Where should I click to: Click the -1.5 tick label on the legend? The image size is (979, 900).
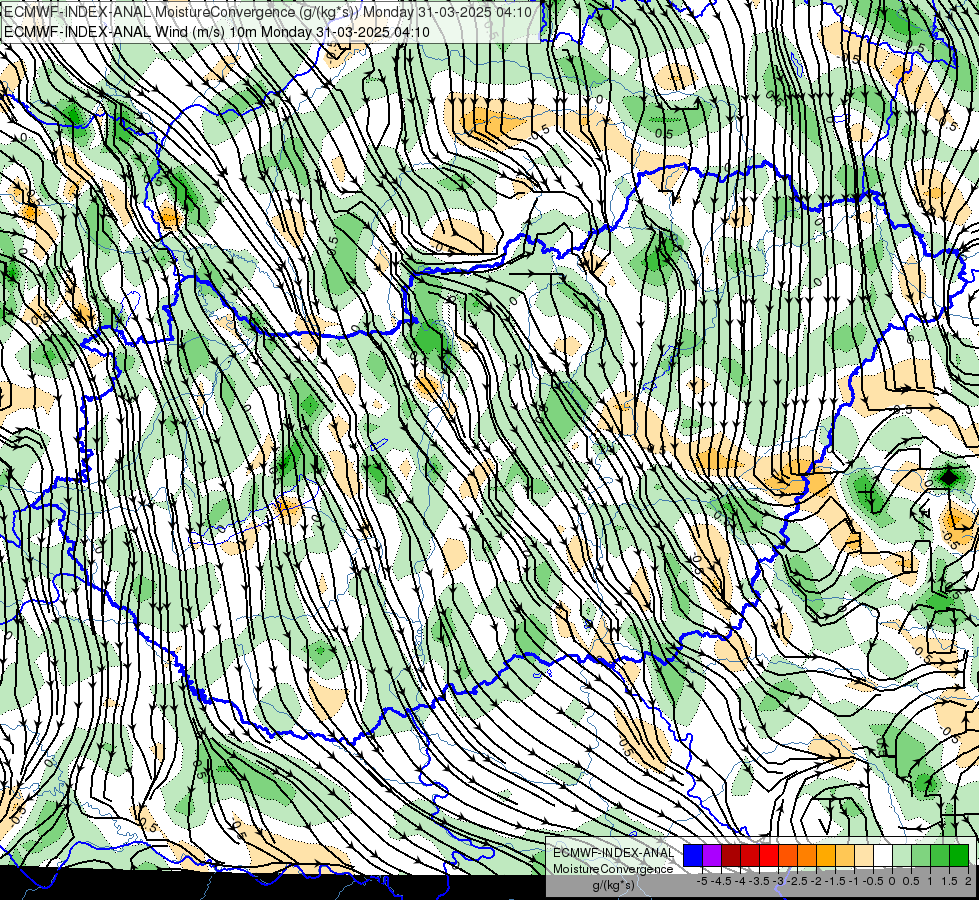tap(835, 881)
